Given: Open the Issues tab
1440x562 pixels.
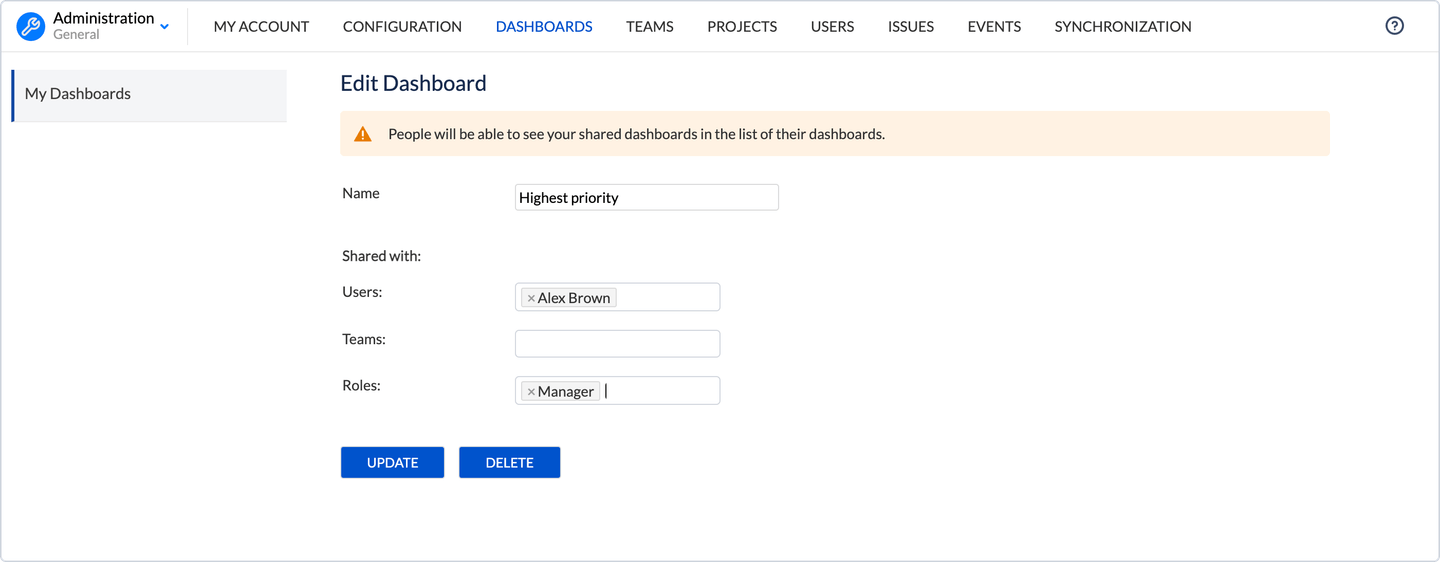Looking at the screenshot, I should (x=910, y=27).
